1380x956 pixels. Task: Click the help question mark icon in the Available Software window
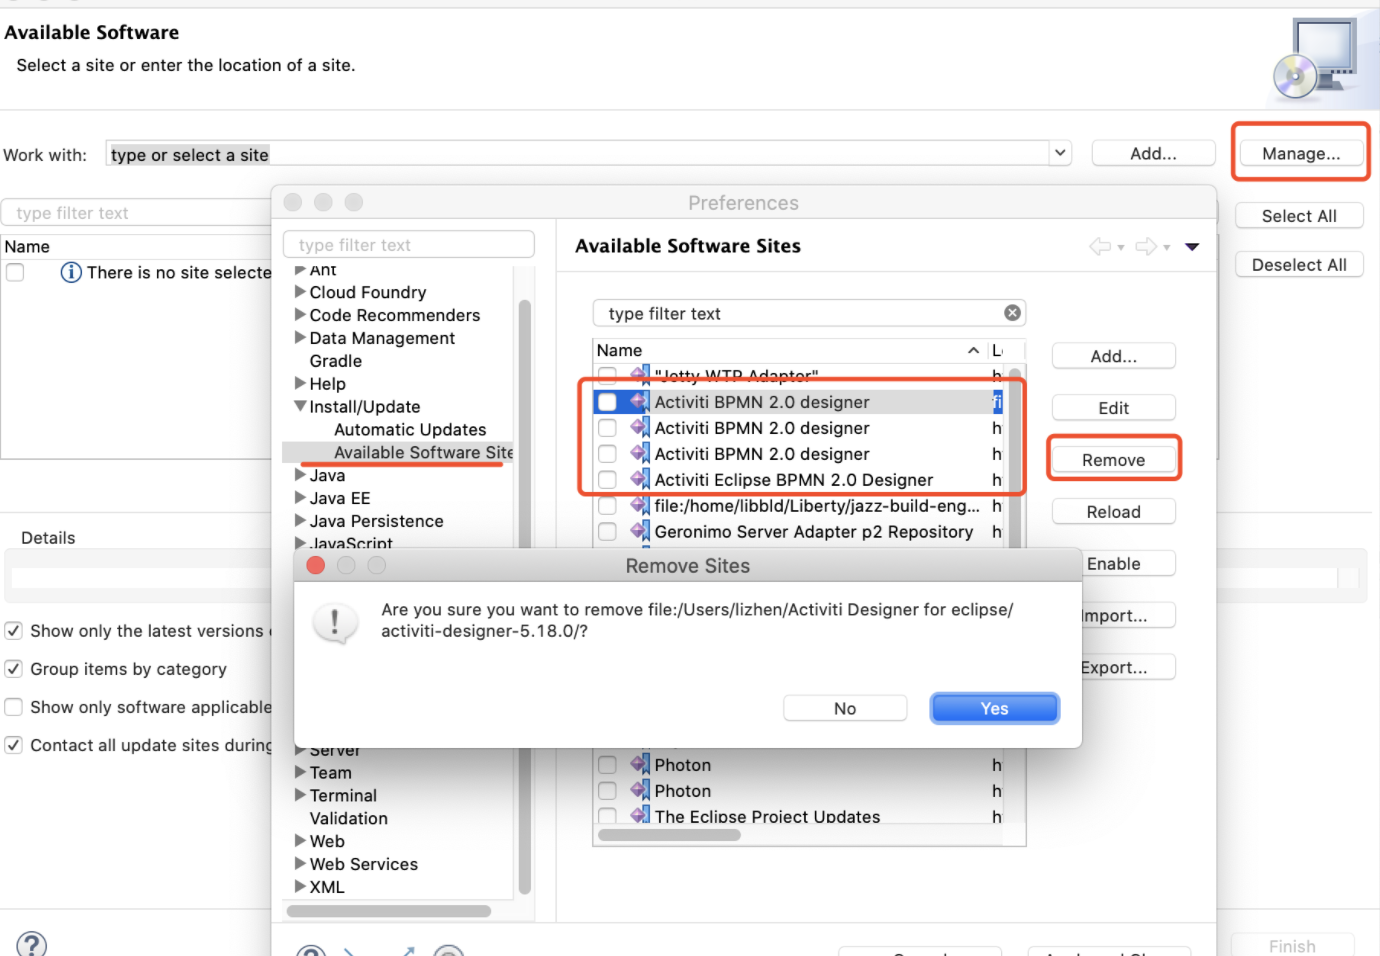[x=31, y=944]
